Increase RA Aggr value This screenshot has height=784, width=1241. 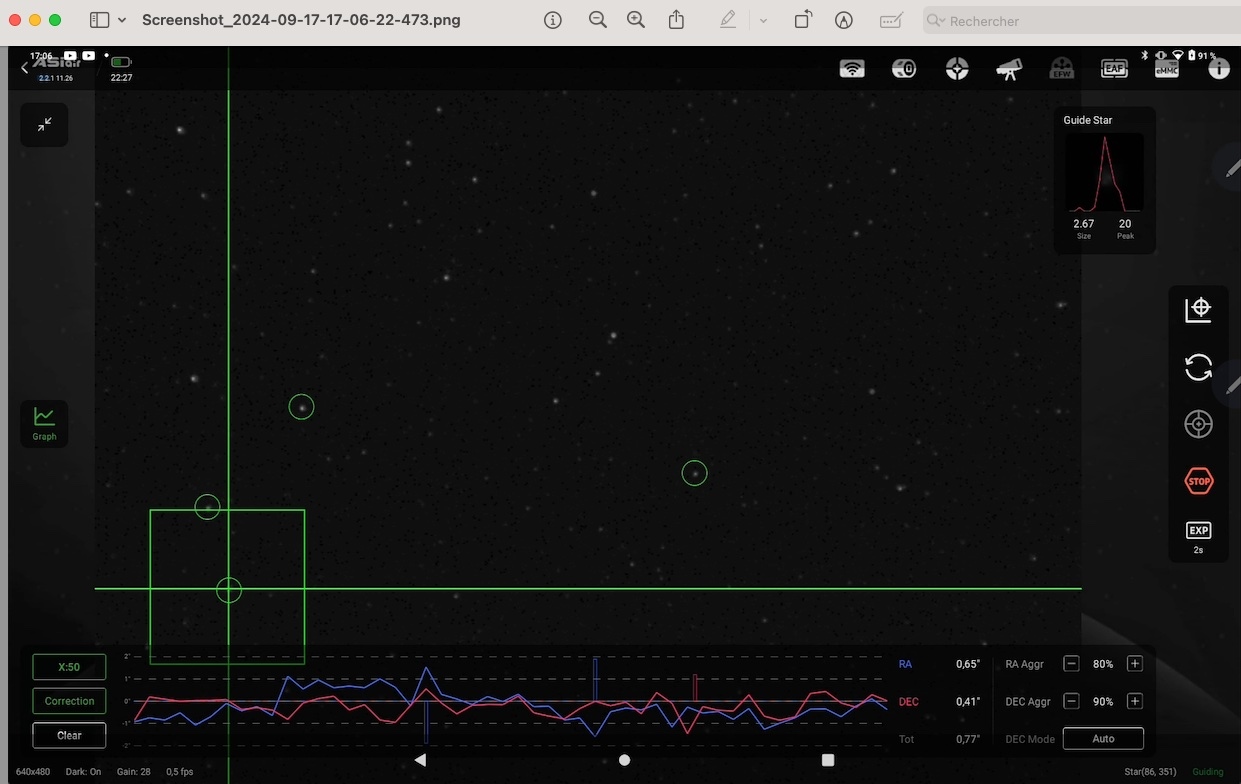point(1134,664)
